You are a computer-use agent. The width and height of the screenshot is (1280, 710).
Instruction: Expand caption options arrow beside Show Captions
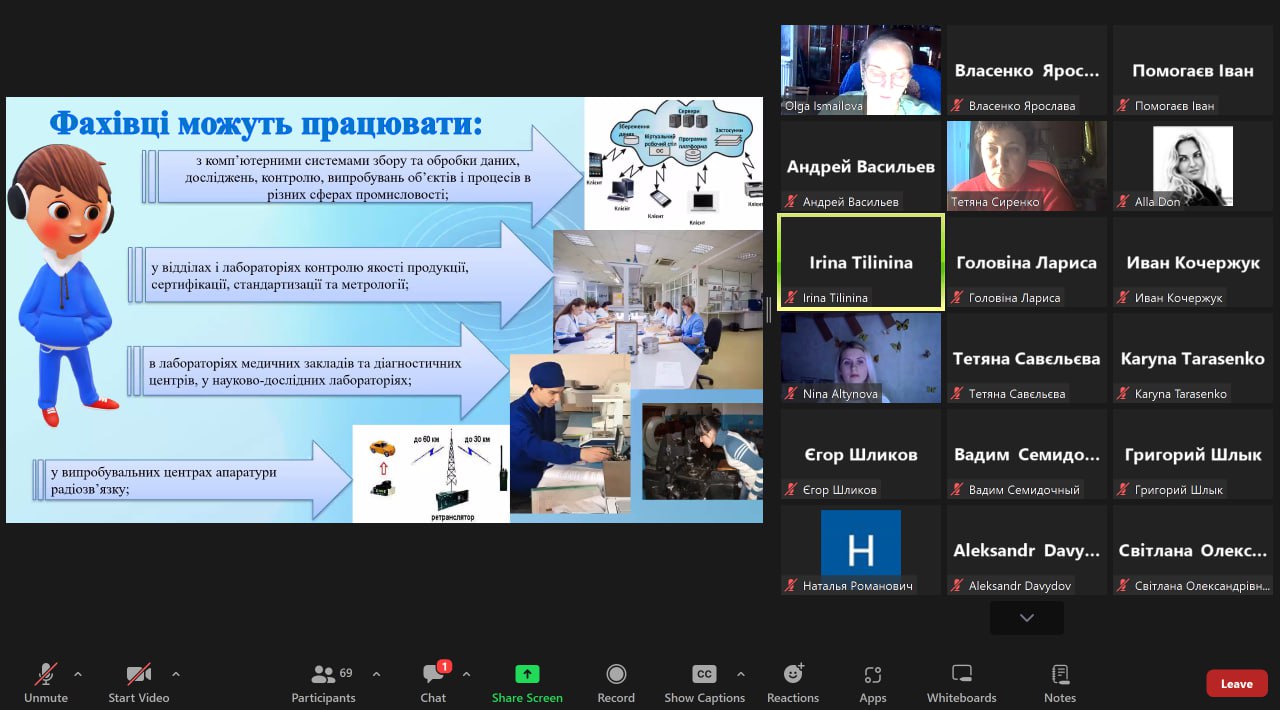740,674
